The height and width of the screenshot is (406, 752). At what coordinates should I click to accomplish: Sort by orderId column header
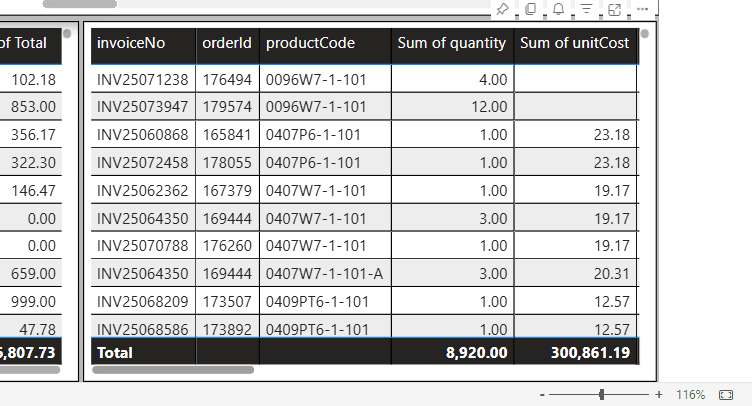tap(227, 43)
